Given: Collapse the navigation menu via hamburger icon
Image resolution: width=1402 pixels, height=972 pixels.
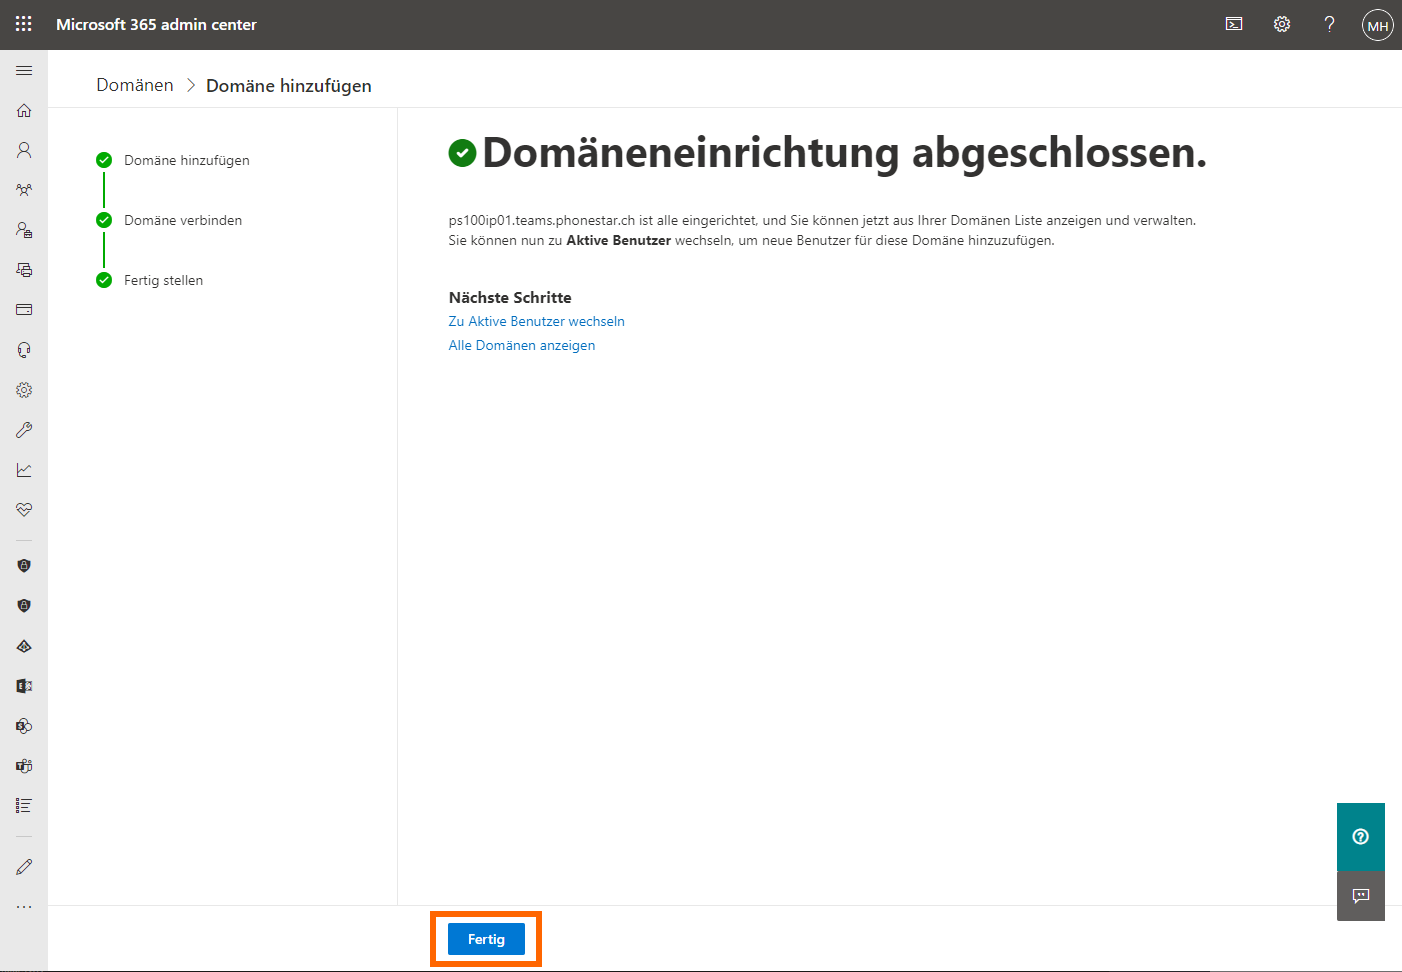Looking at the screenshot, I should [x=24, y=71].
